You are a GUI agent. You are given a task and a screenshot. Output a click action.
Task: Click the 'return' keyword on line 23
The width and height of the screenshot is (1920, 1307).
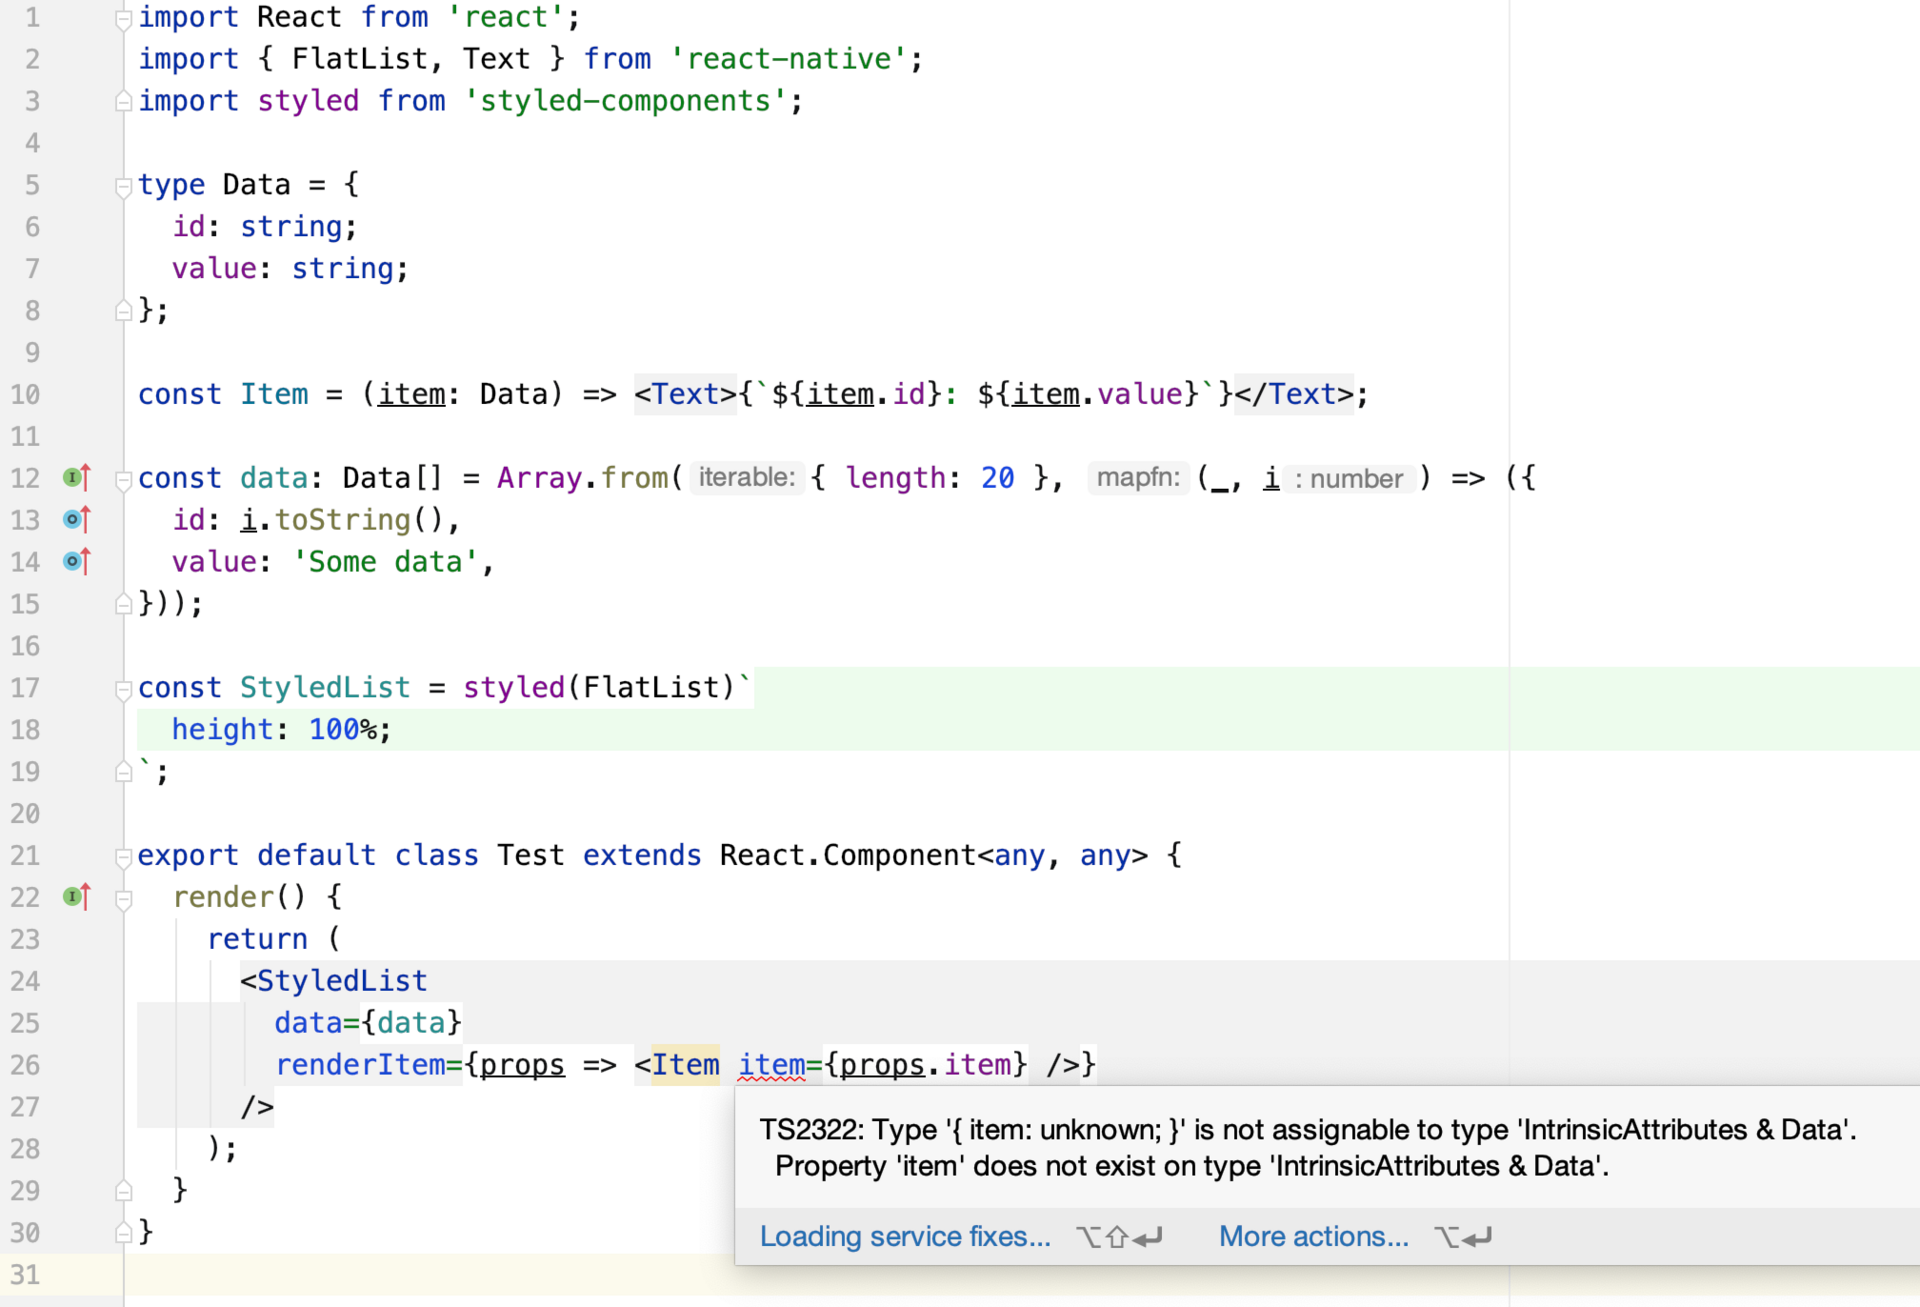[257, 939]
